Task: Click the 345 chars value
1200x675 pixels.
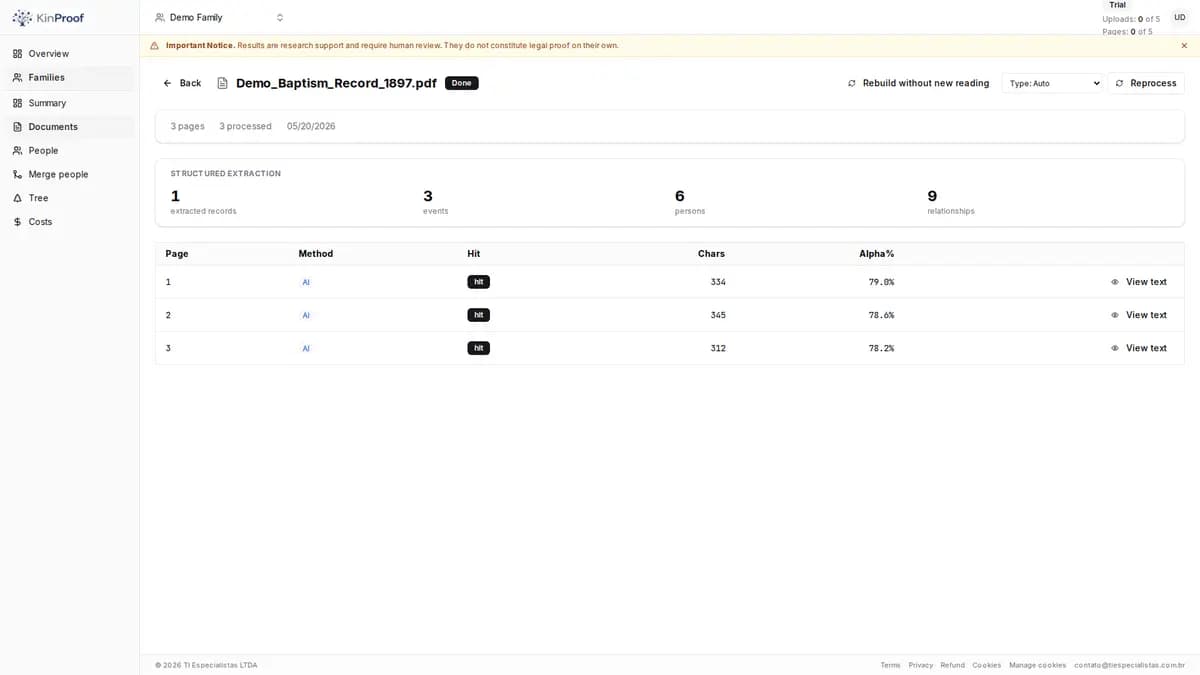Action: pyautogui.click(x=718, y=315)
